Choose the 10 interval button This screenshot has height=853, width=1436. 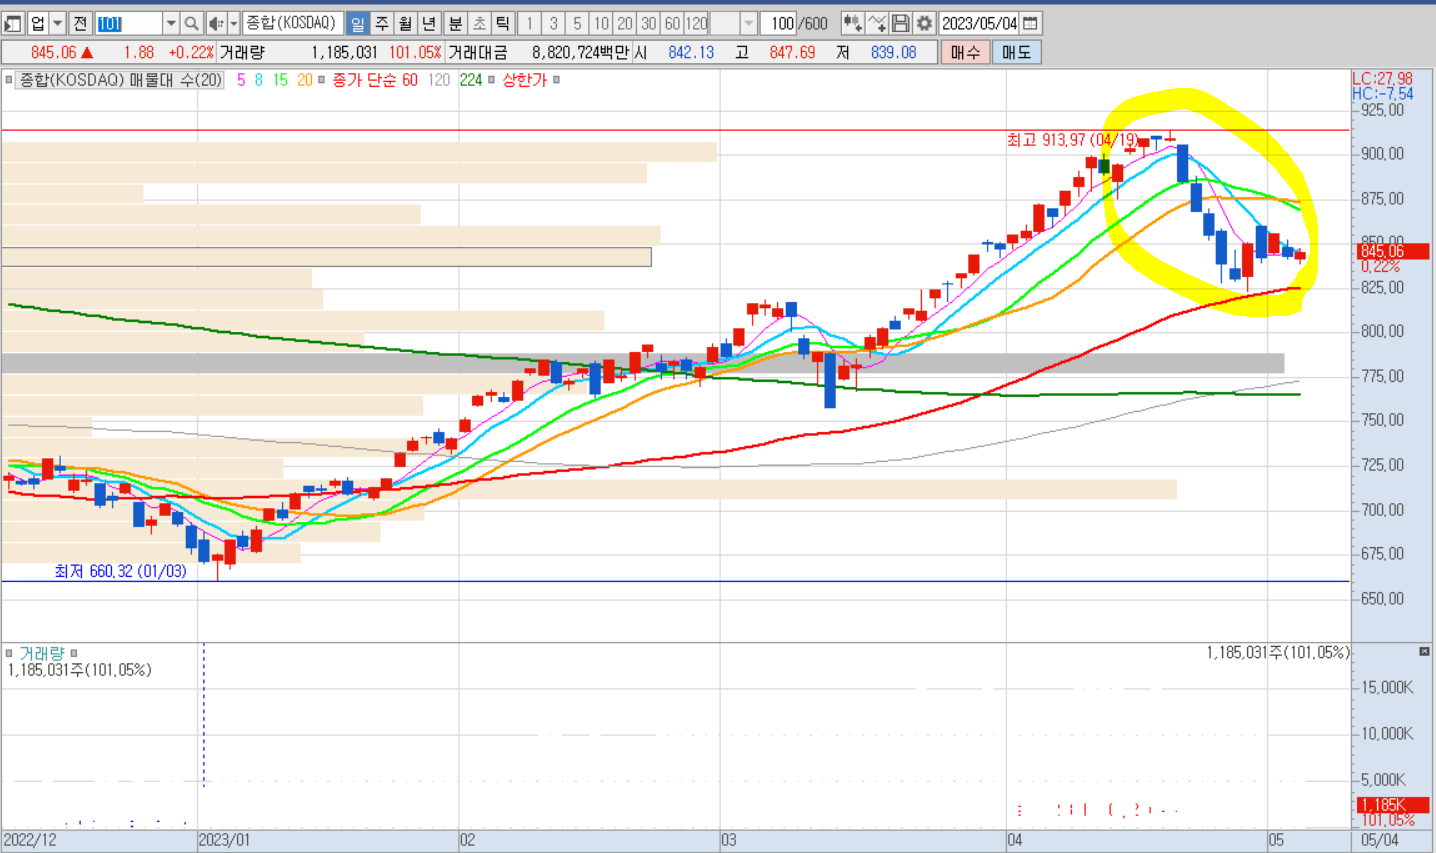(601, 23)
